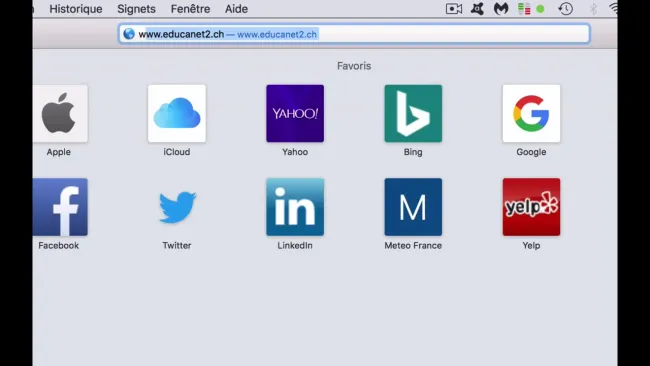Open the Yelp favorite tile
This screenshot has height=366, width=650.
[531, 207]
